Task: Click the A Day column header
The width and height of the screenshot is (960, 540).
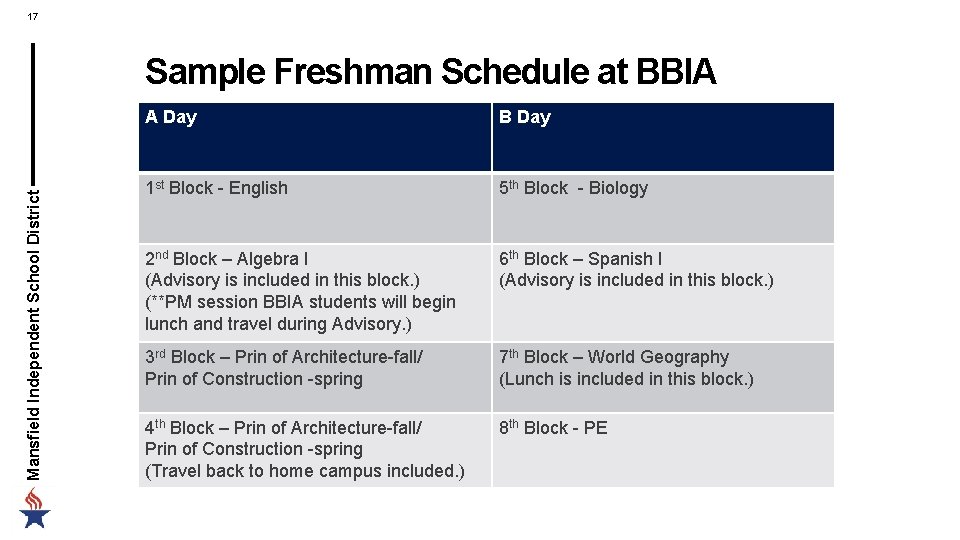Action: point(171,117)
